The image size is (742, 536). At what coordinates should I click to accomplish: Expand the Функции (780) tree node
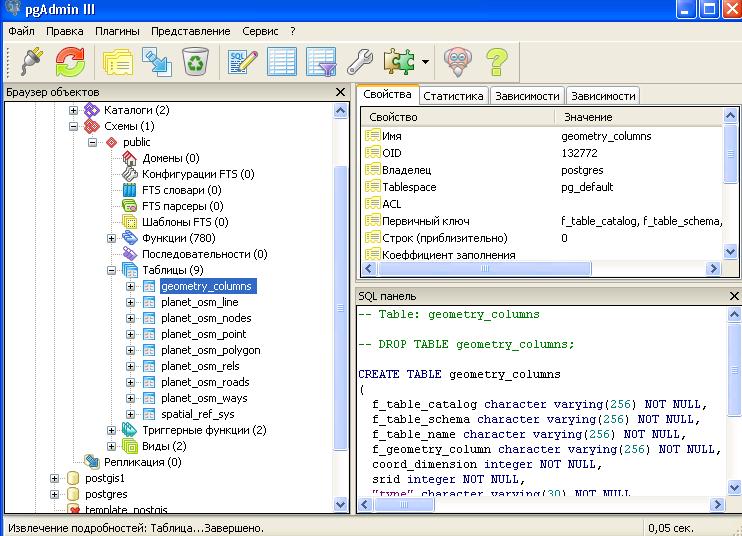112,238
